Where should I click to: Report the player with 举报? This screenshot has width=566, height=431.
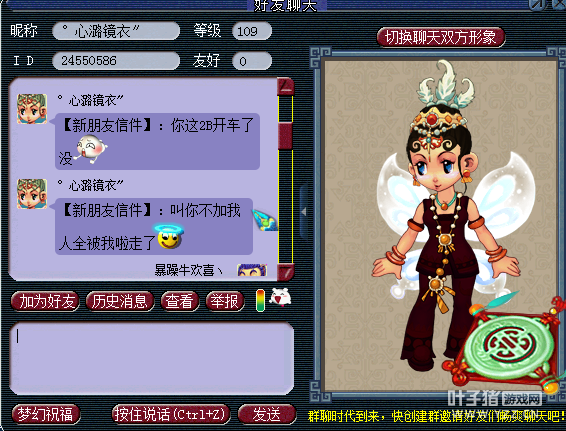click(x=225, y=301)
